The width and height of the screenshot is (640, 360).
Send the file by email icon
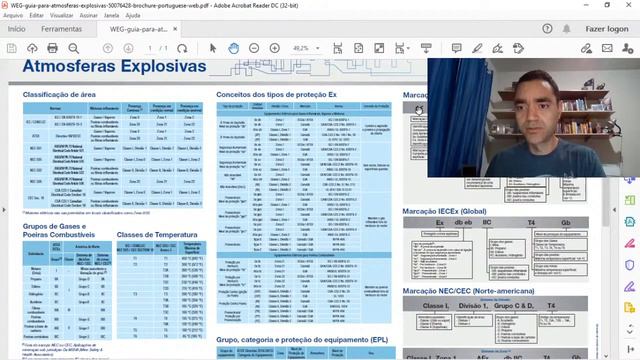click(607, 48)
